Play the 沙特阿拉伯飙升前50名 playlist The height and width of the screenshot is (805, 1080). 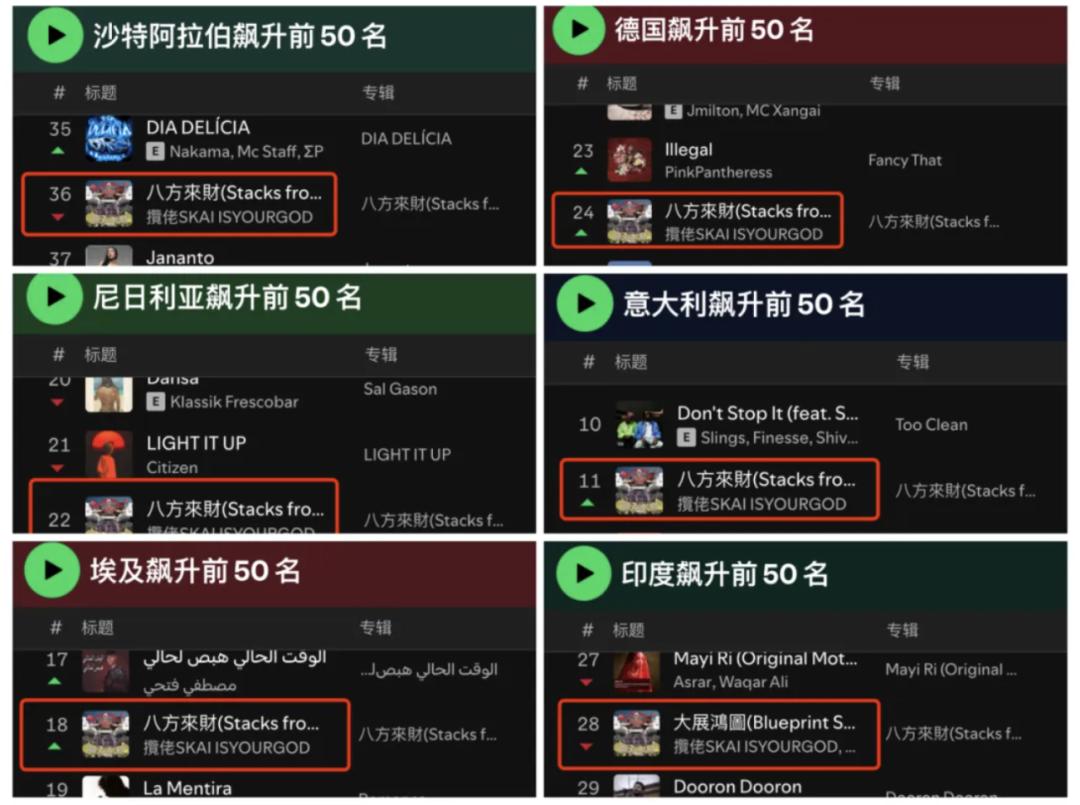pos(55,35)
